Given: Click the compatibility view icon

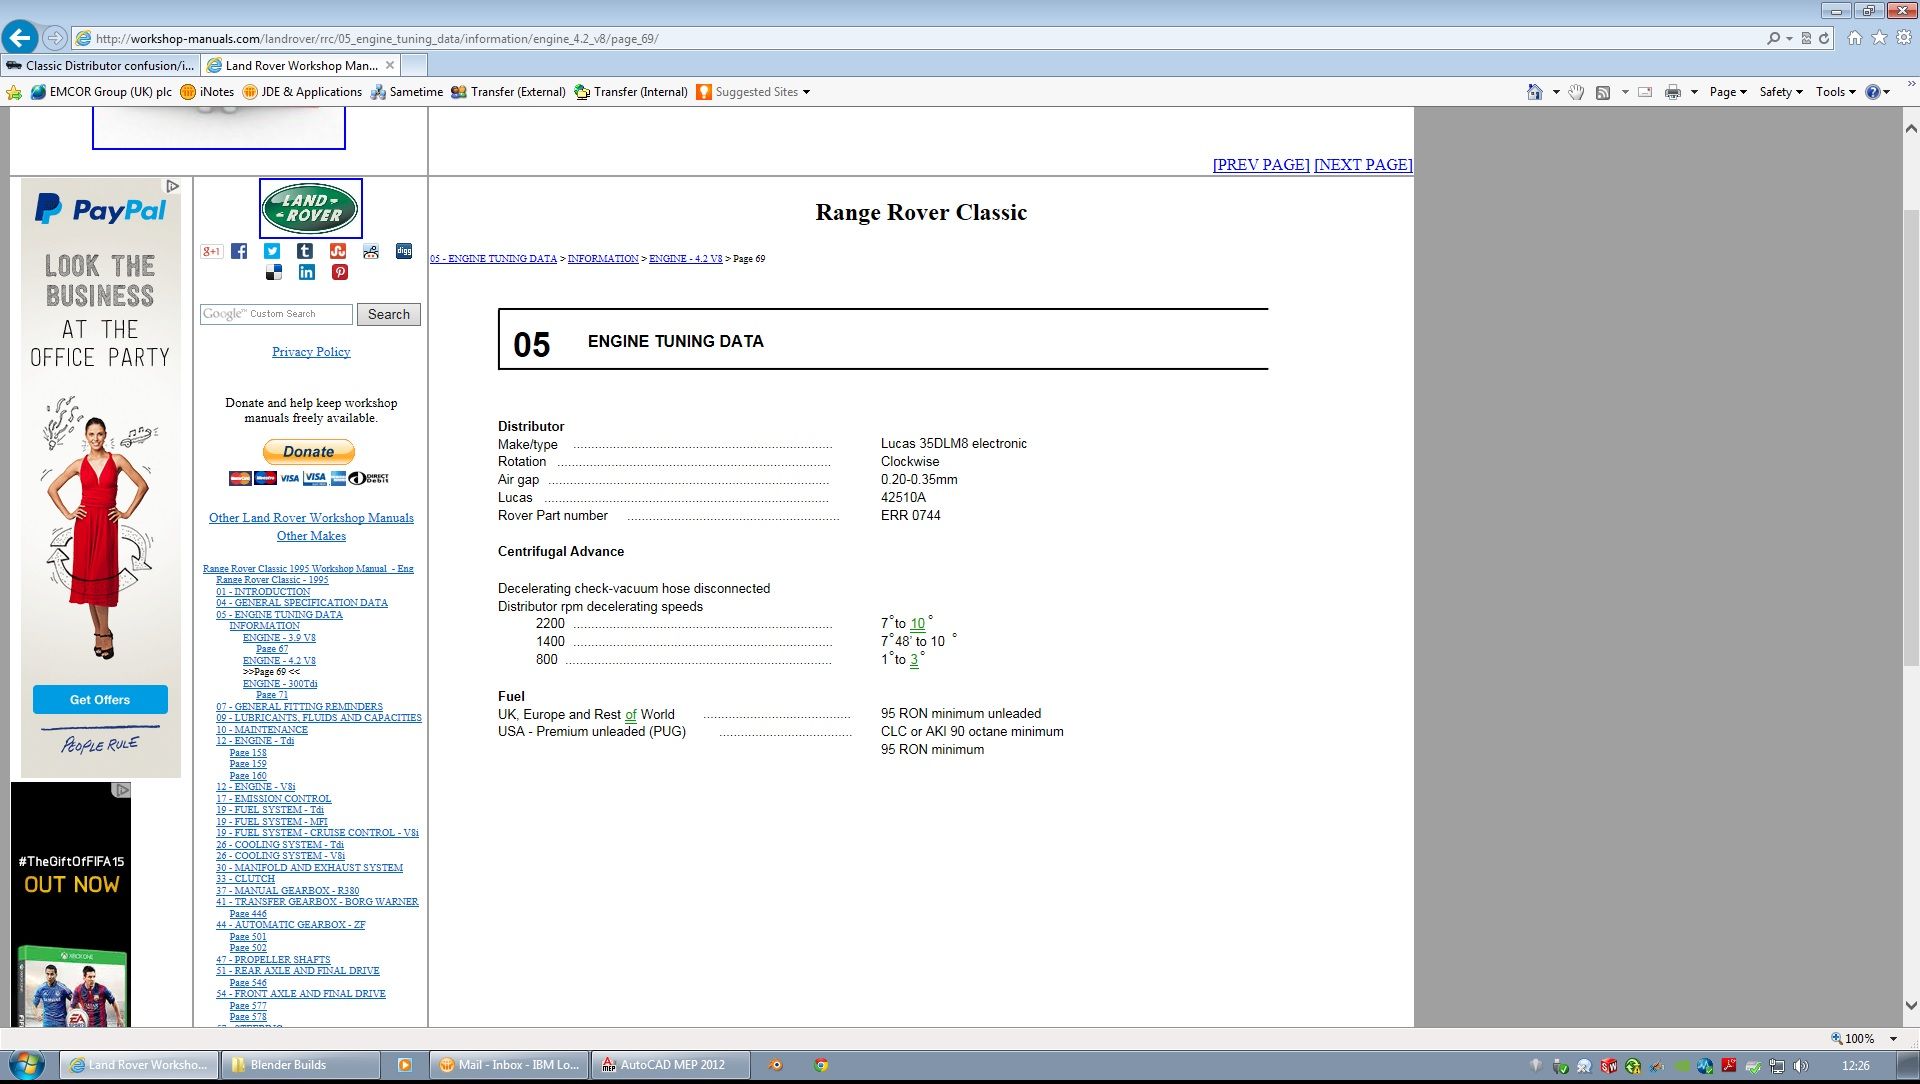Looking at the screenshot, I should pos(1806,38).
